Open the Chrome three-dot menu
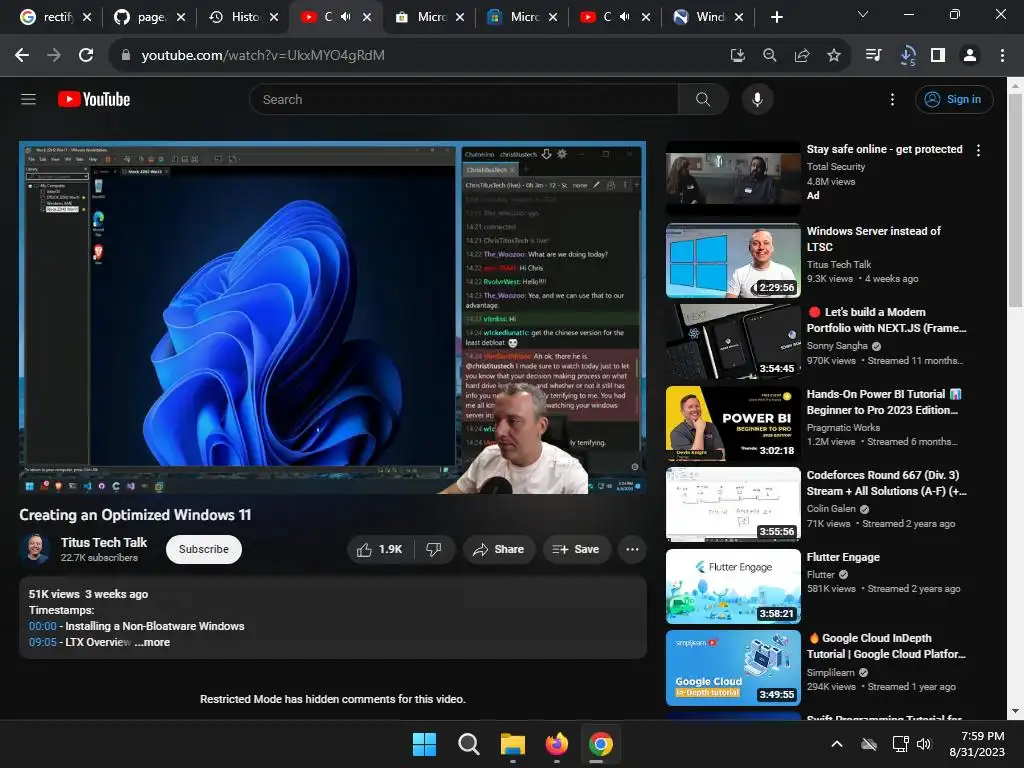1024x768 pixels. tap(1002, 56)
